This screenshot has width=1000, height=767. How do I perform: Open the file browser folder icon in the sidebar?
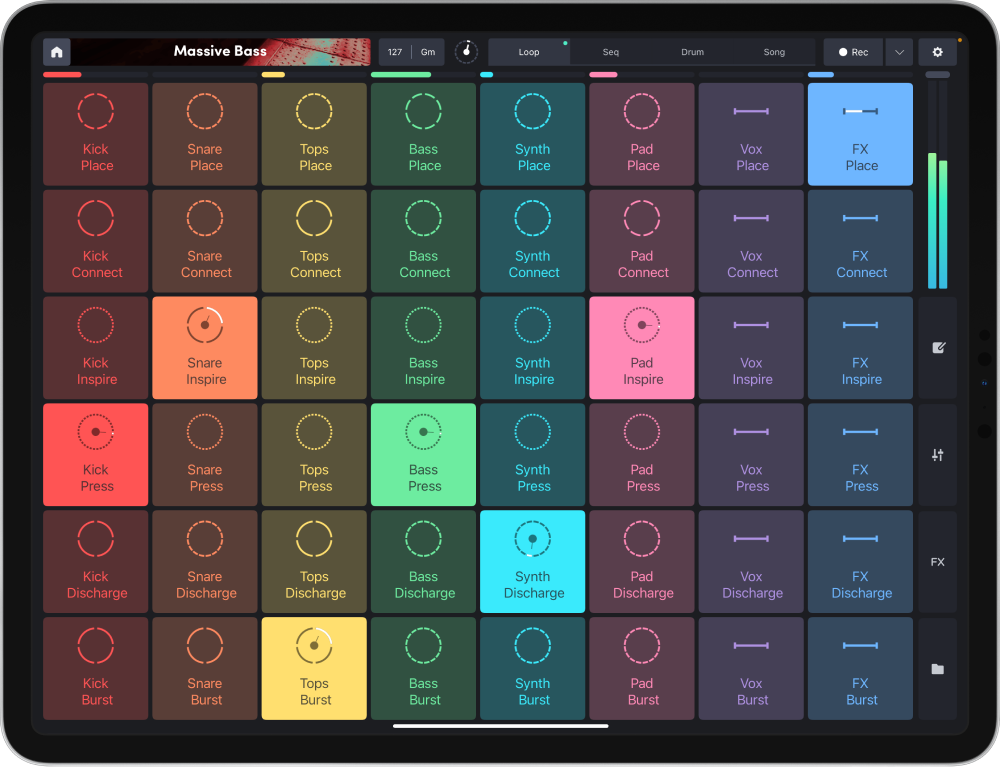point(938,668)
